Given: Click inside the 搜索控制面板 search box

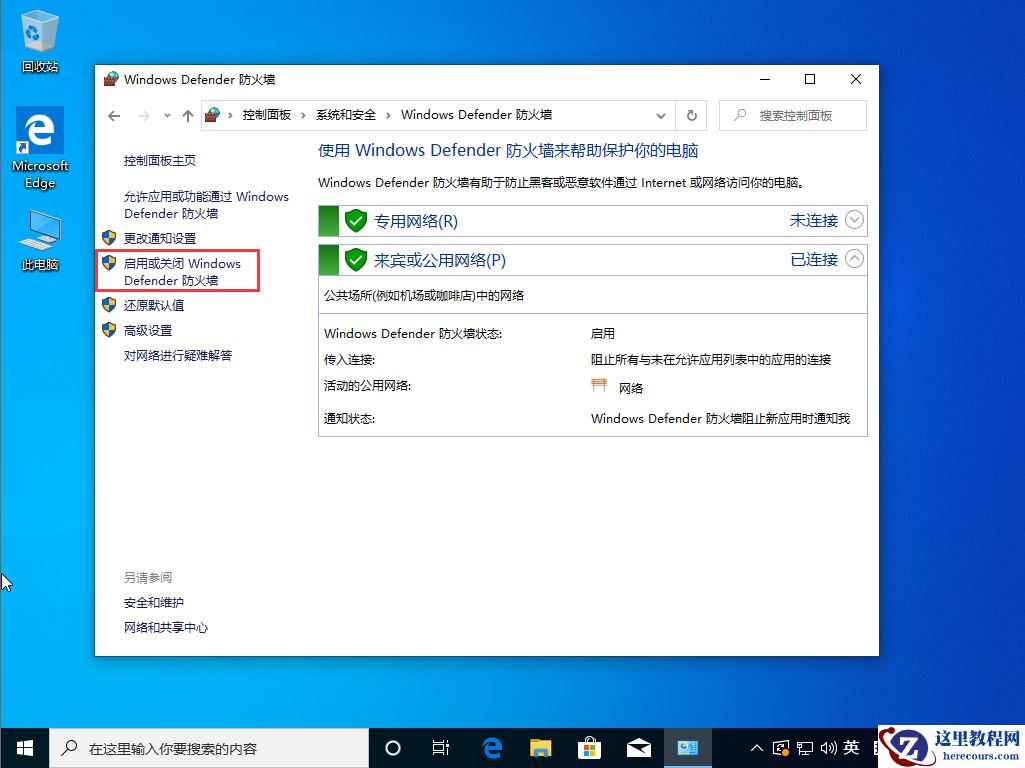Looking at the screenshot, I should click(790, 115).
